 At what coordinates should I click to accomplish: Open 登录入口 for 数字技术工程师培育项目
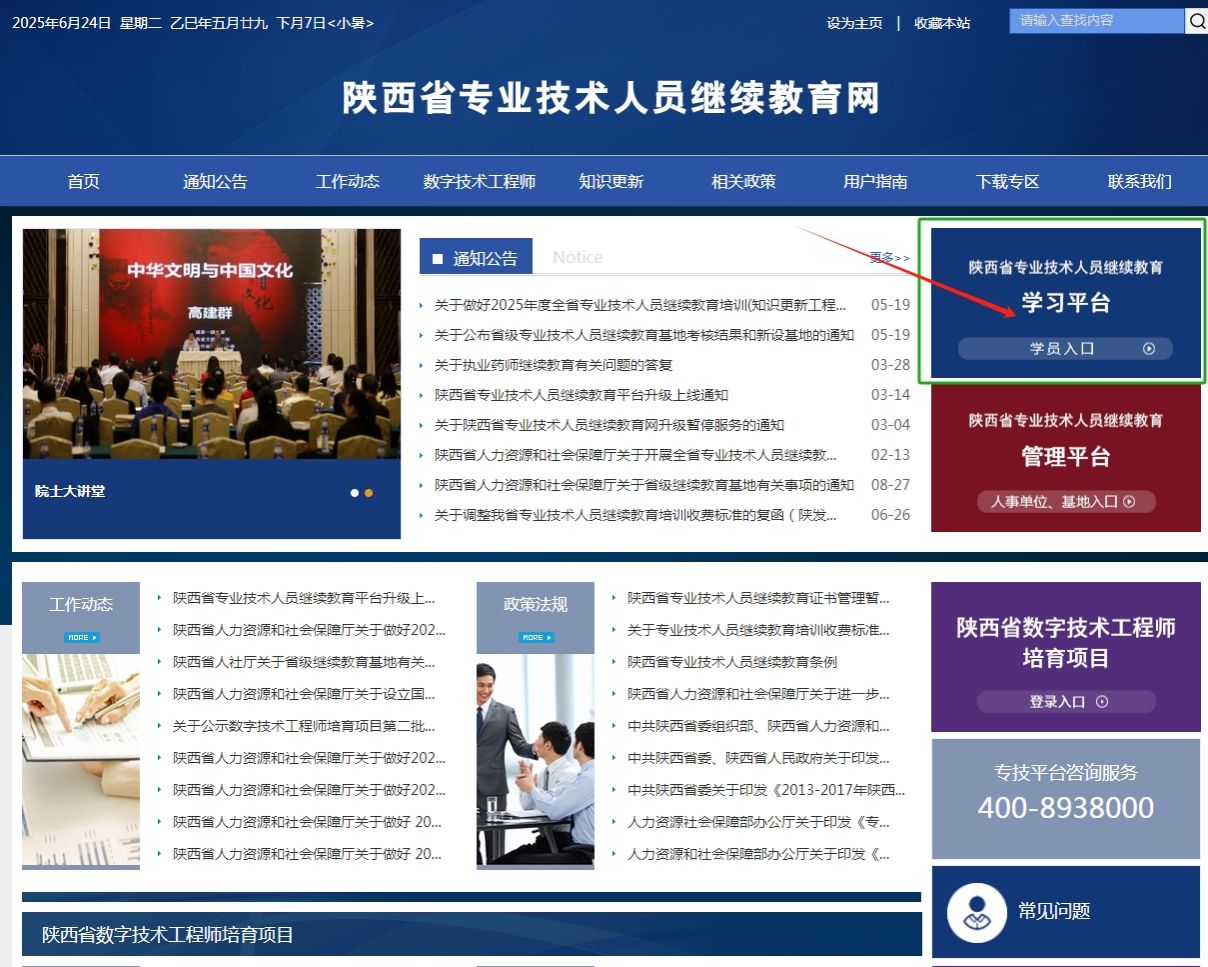pos(1066,702)
